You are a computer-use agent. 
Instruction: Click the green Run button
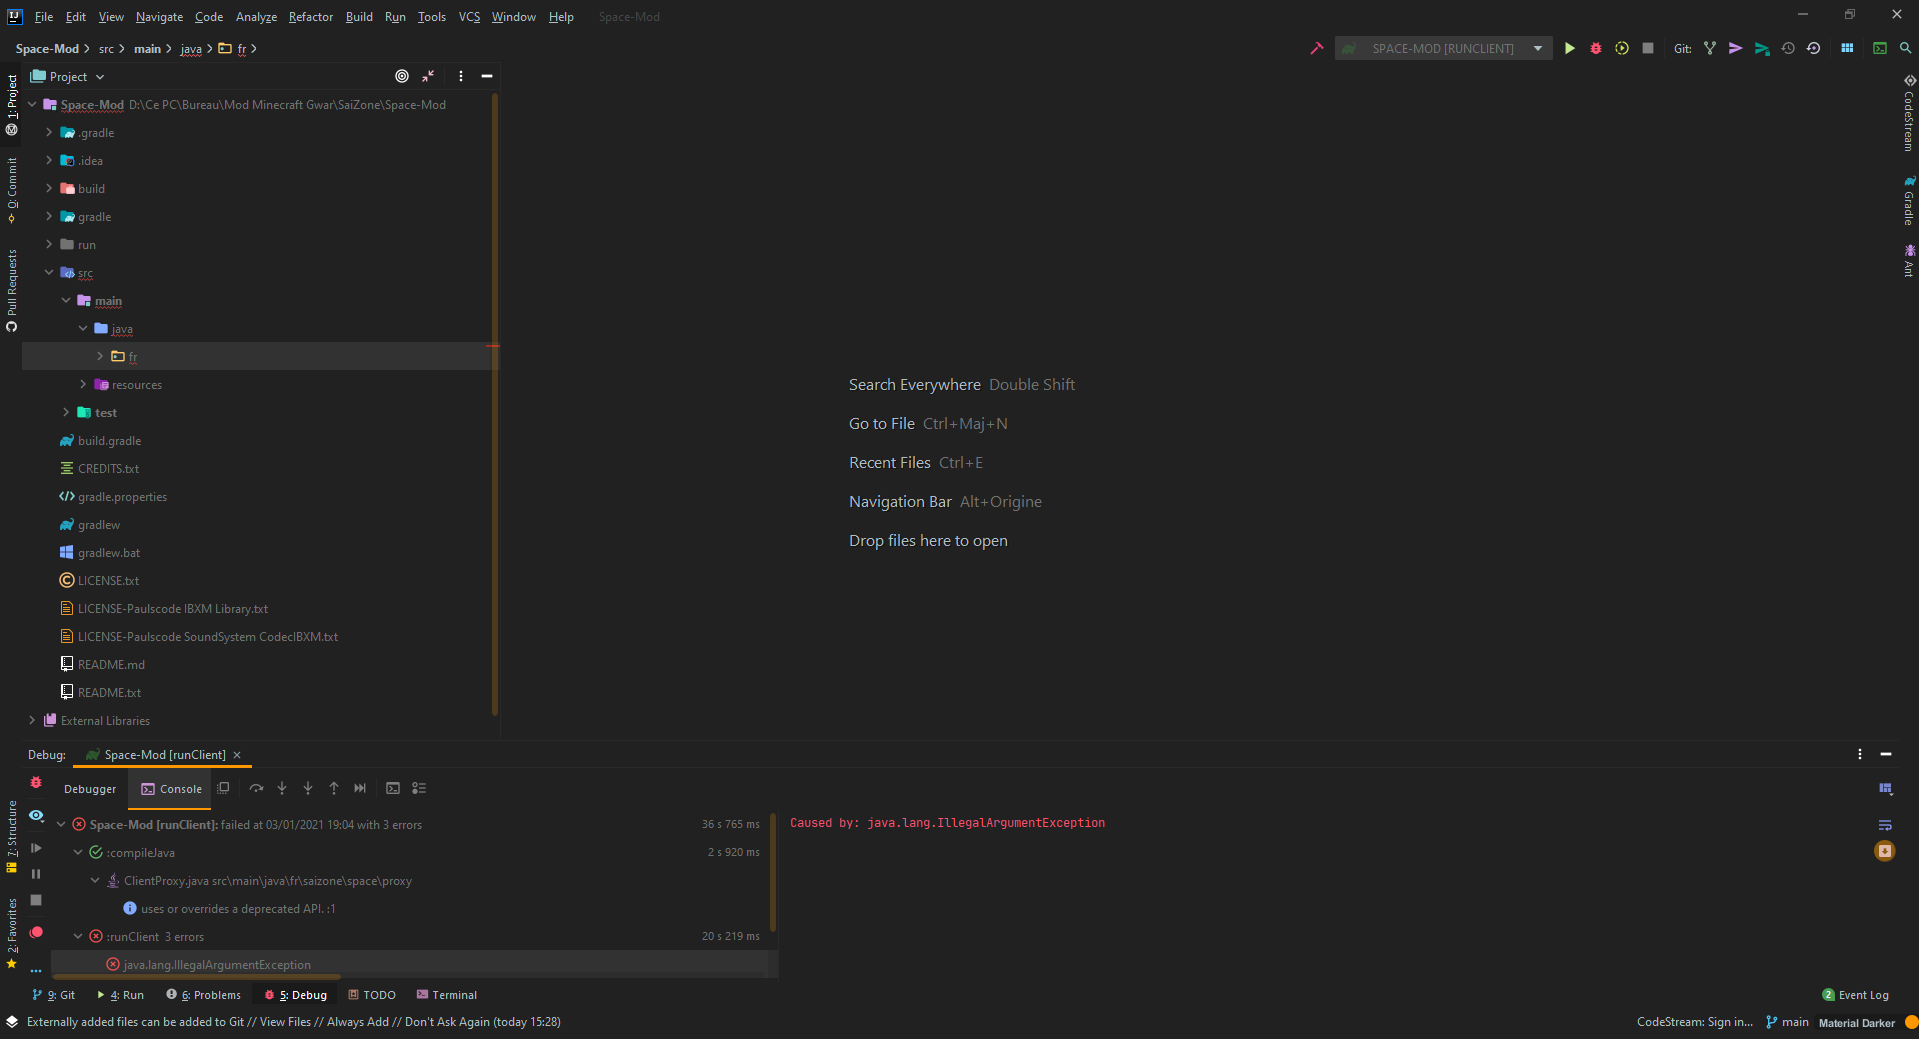tap(1570, 48)
